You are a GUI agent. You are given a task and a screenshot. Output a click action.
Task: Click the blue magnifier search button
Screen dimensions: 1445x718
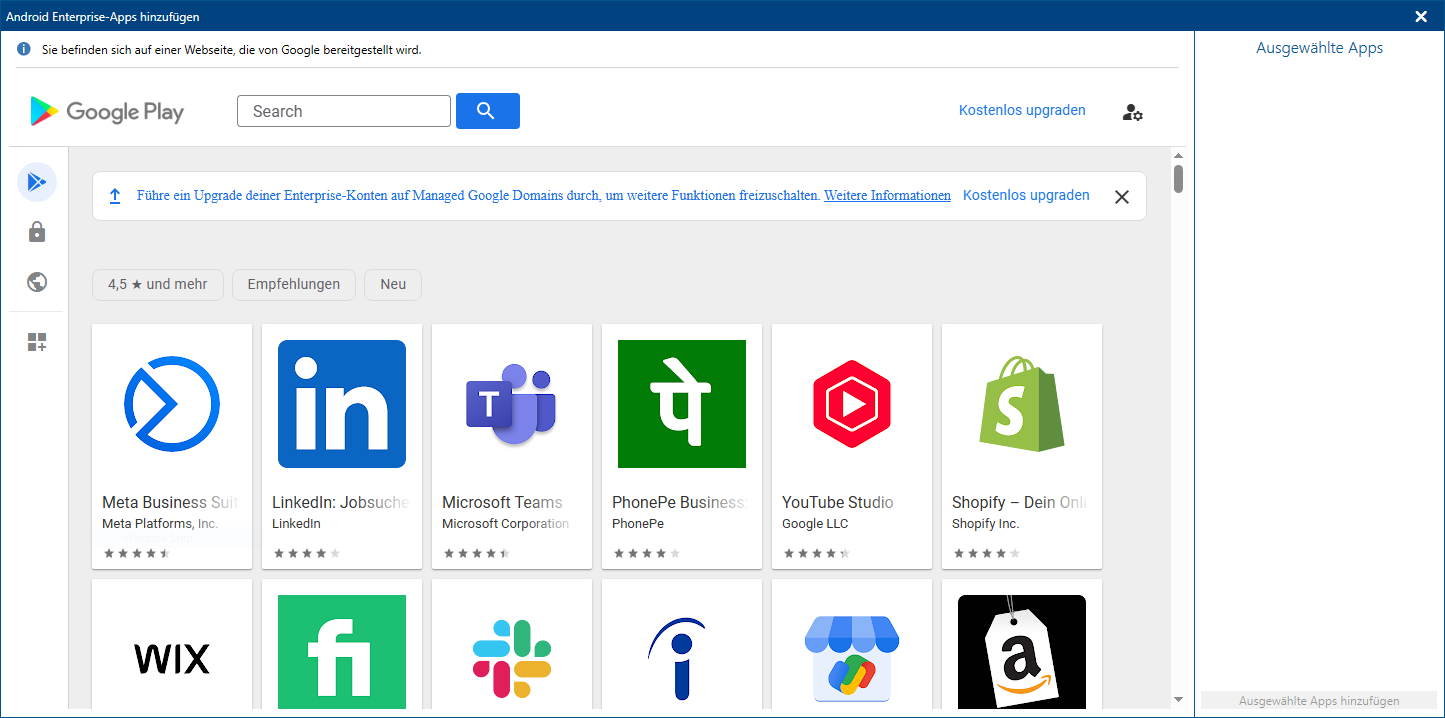coord(487,111)
